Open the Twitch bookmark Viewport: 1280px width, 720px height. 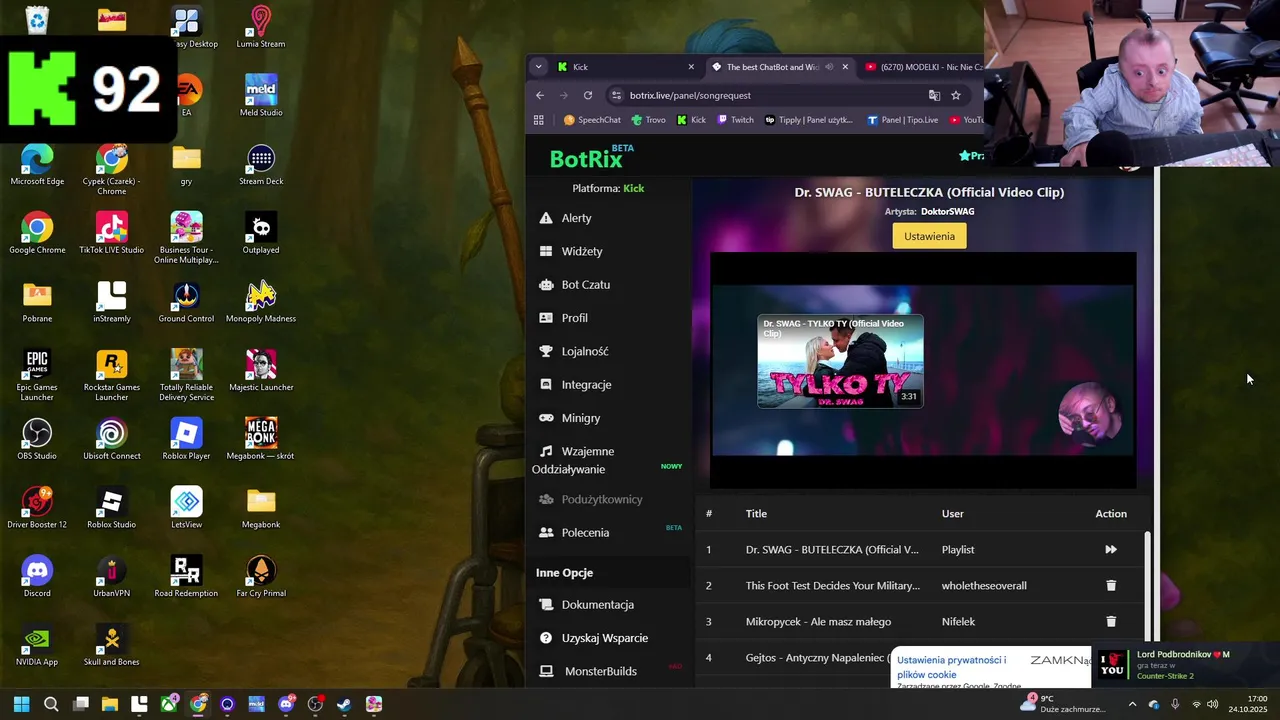pos(736,120)
